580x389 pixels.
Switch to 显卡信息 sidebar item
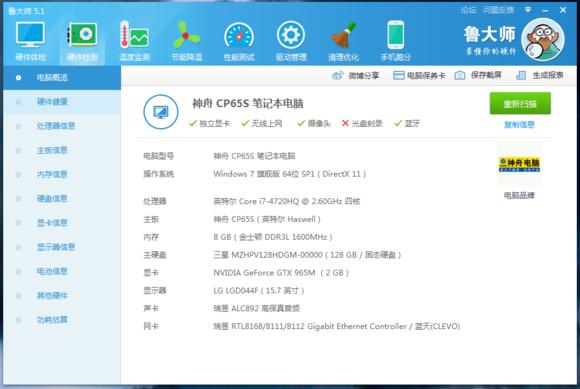point(62,223)
